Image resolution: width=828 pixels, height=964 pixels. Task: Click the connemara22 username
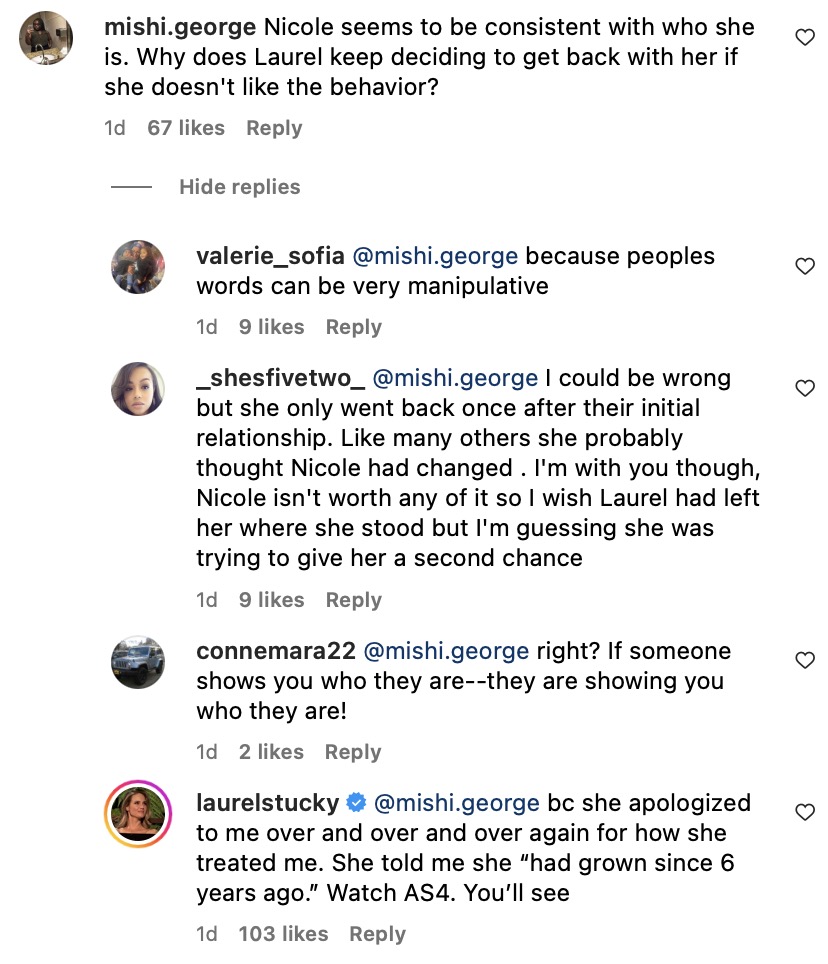coord(276,651)
